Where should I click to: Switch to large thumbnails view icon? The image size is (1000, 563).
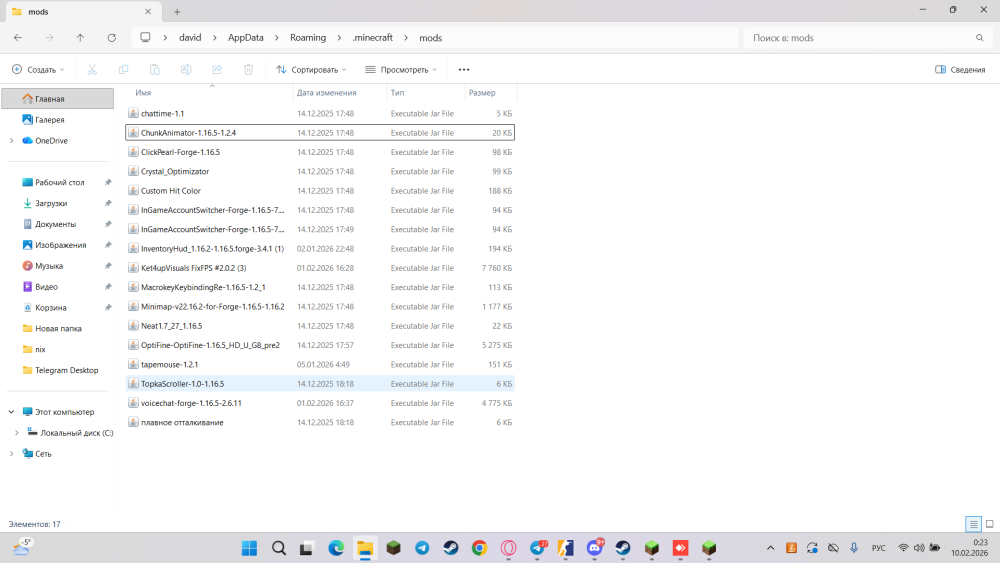990,524
